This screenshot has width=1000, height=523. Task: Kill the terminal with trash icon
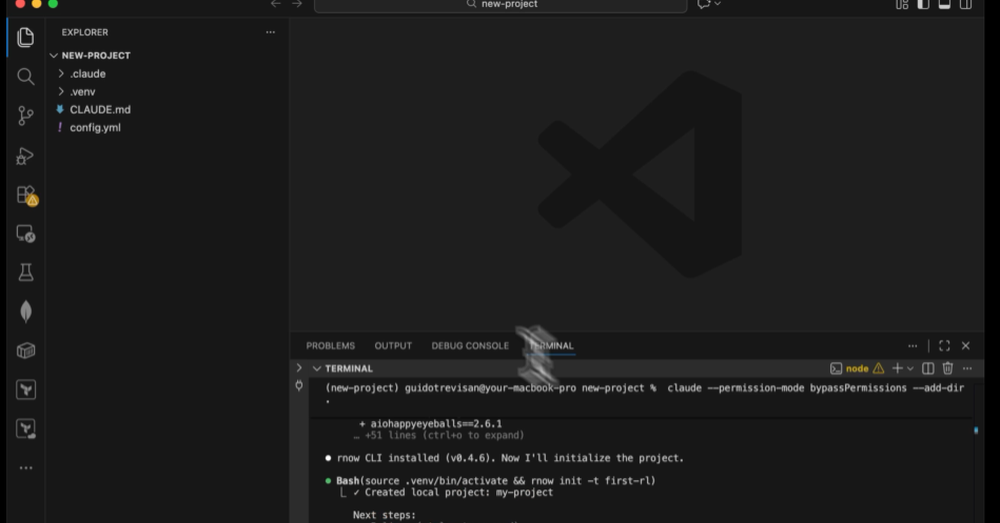(x=948, y=368)
